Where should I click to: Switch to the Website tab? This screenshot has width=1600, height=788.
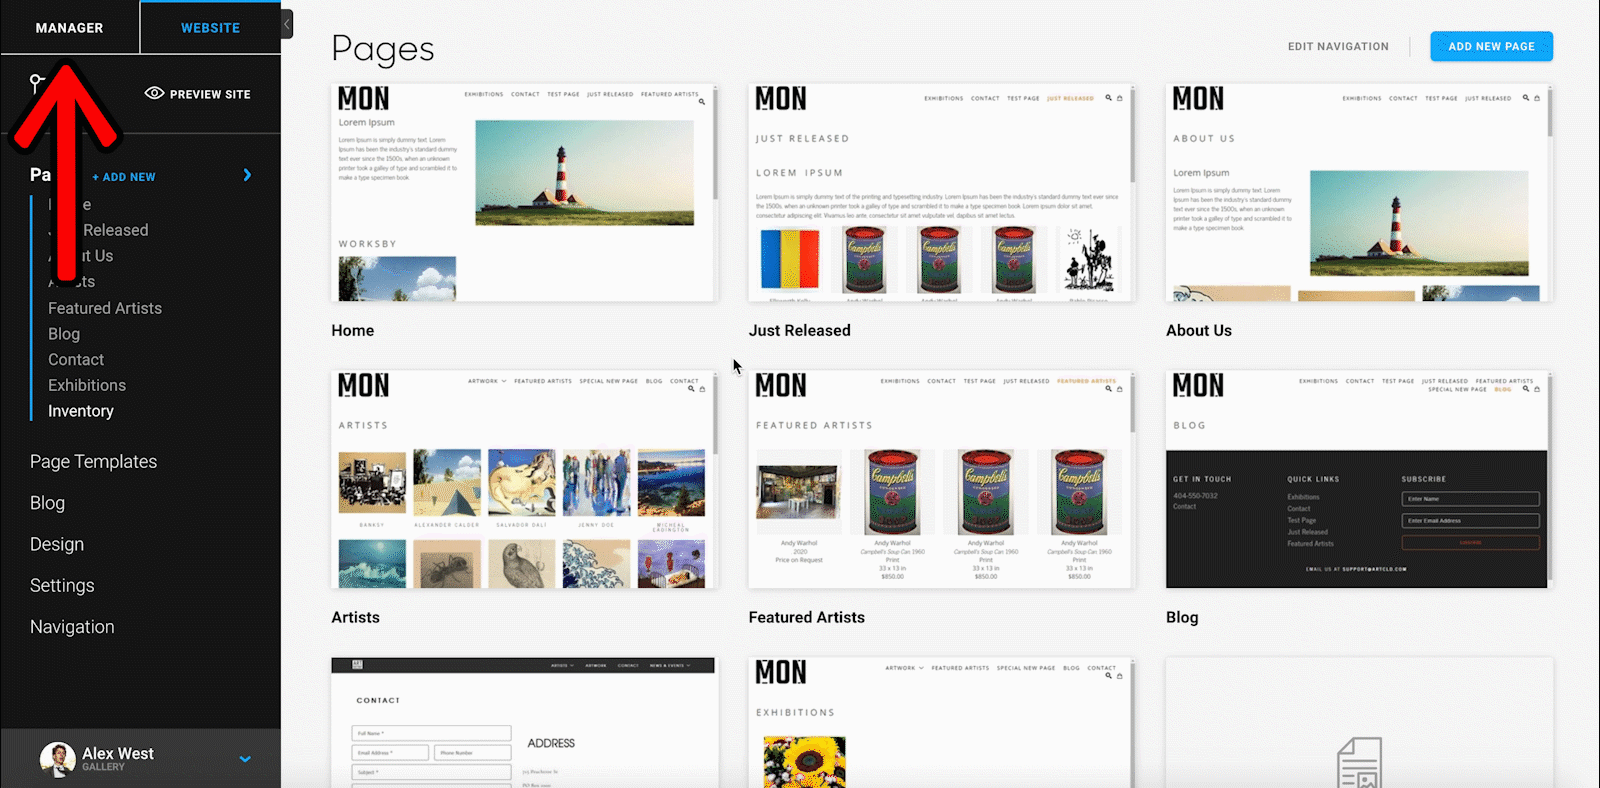(x=210, y=28)
